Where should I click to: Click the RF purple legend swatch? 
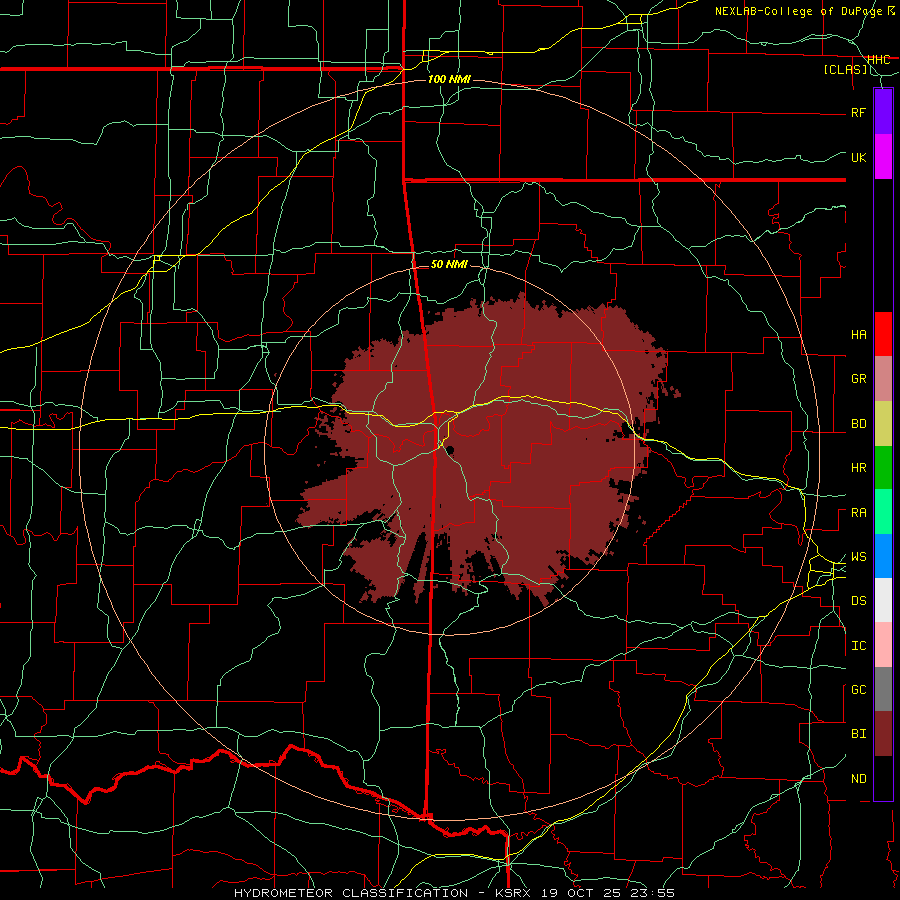coord(883,111)
